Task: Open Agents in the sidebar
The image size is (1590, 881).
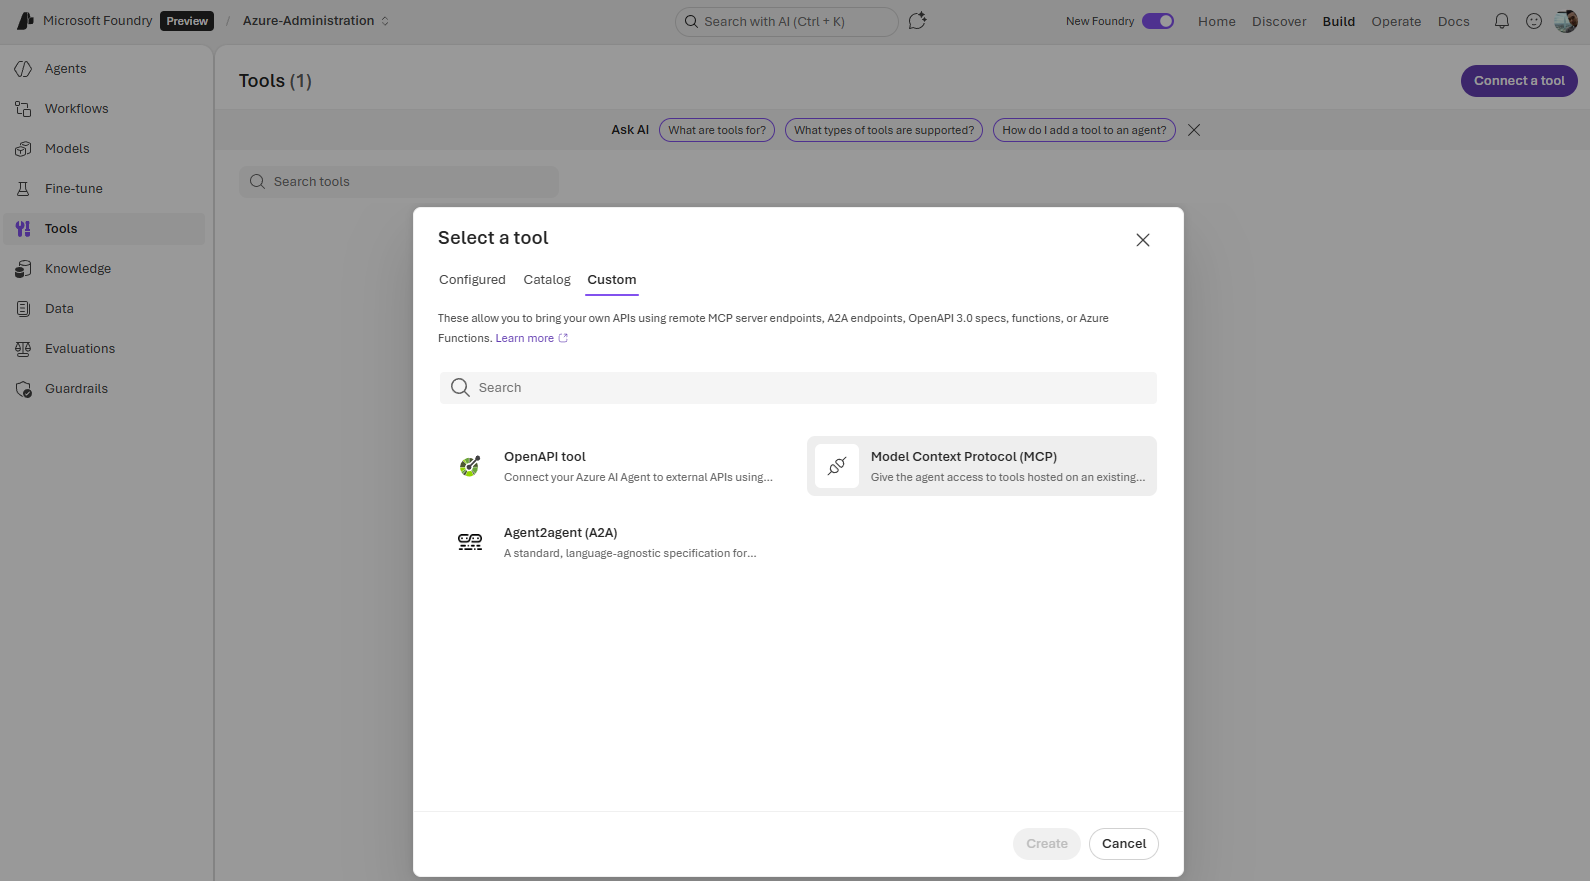Action: tap(66, 69)
